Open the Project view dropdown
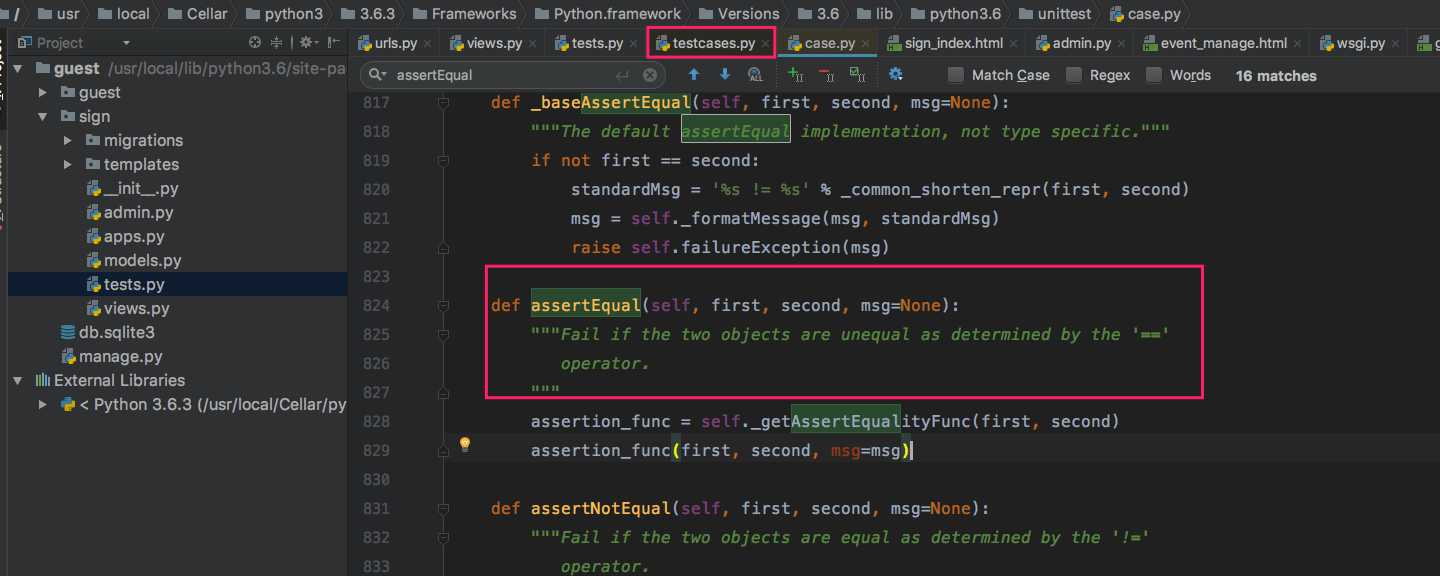 [x=126, y=43]
